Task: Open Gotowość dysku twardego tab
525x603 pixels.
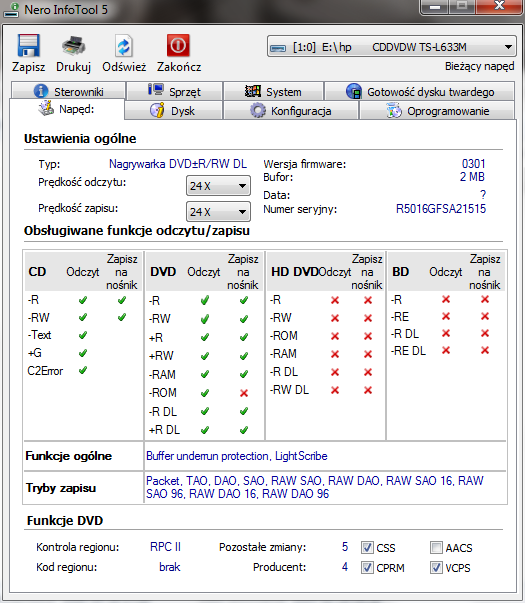Action: pyautogui.click(x=420, y=91)
